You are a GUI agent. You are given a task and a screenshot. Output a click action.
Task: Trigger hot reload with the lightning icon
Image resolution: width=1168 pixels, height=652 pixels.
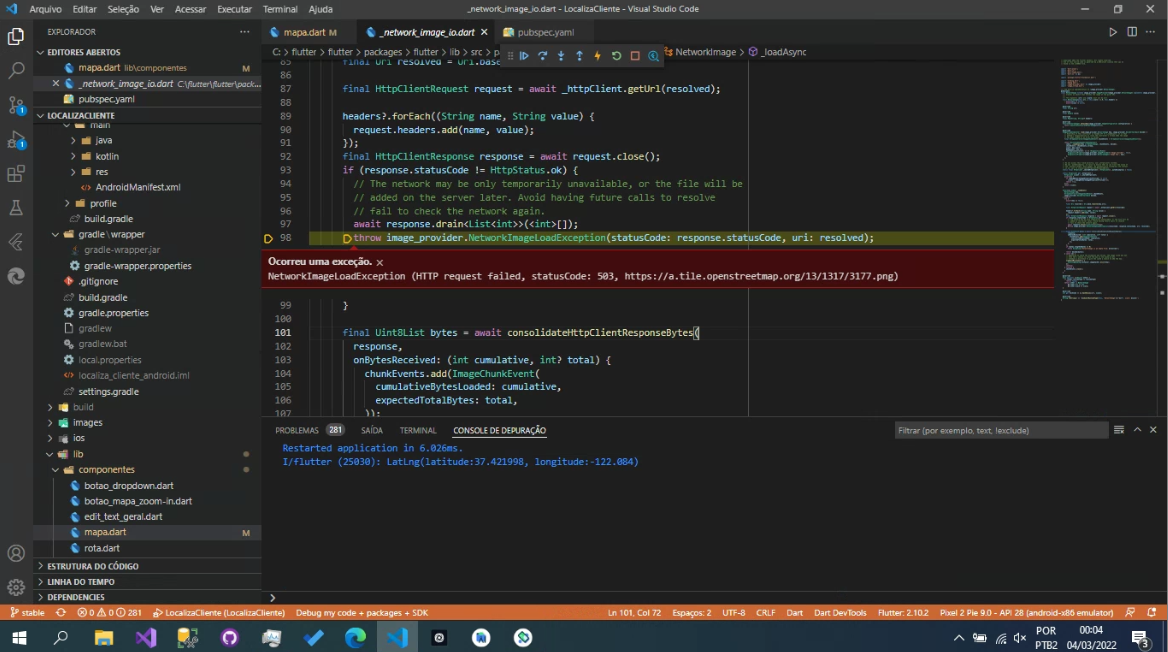tap(596, 55)
